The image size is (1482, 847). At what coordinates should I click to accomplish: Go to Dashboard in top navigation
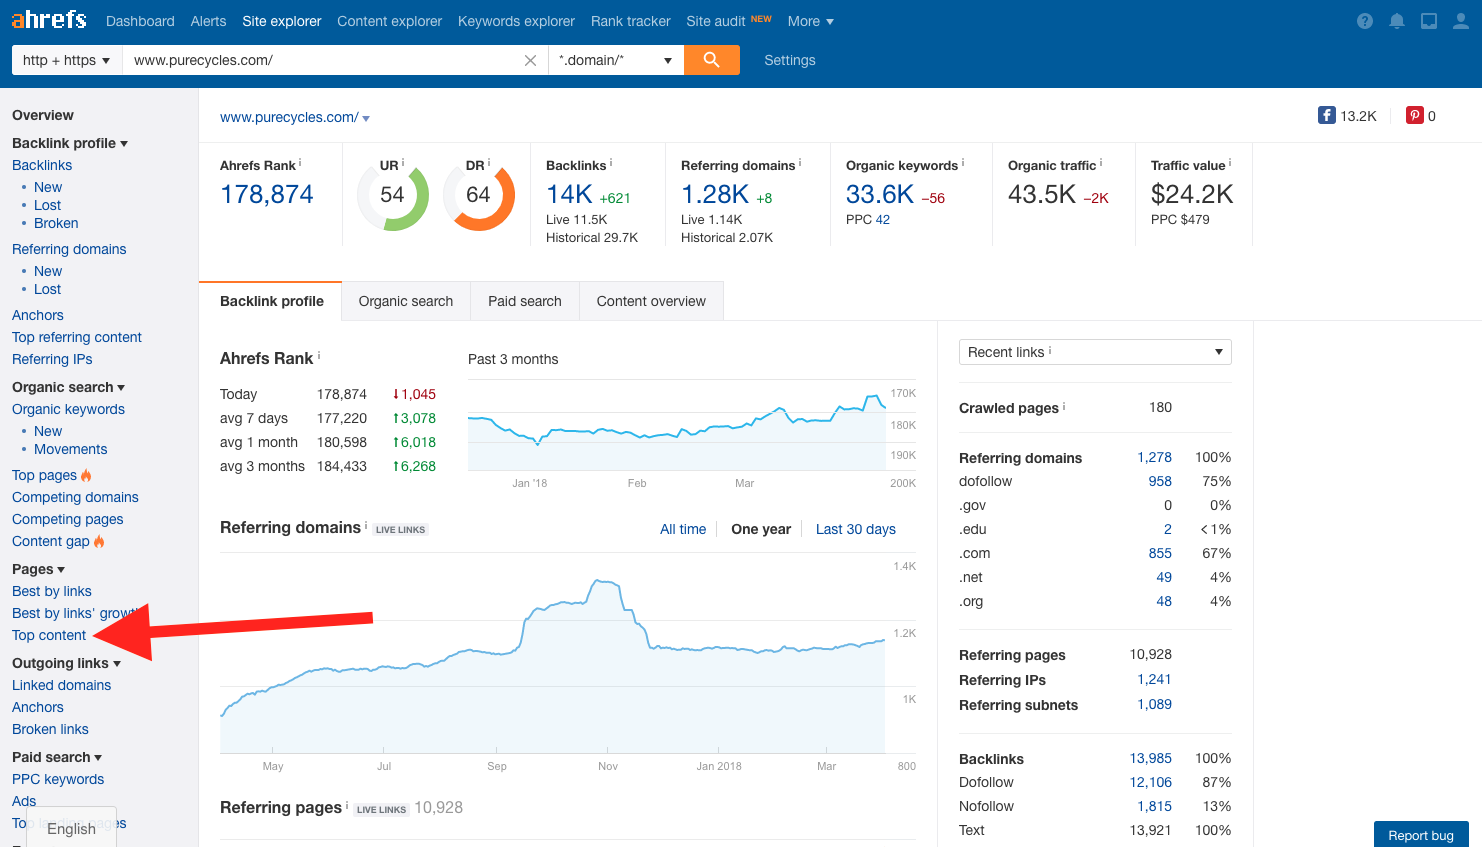[140, 21]
